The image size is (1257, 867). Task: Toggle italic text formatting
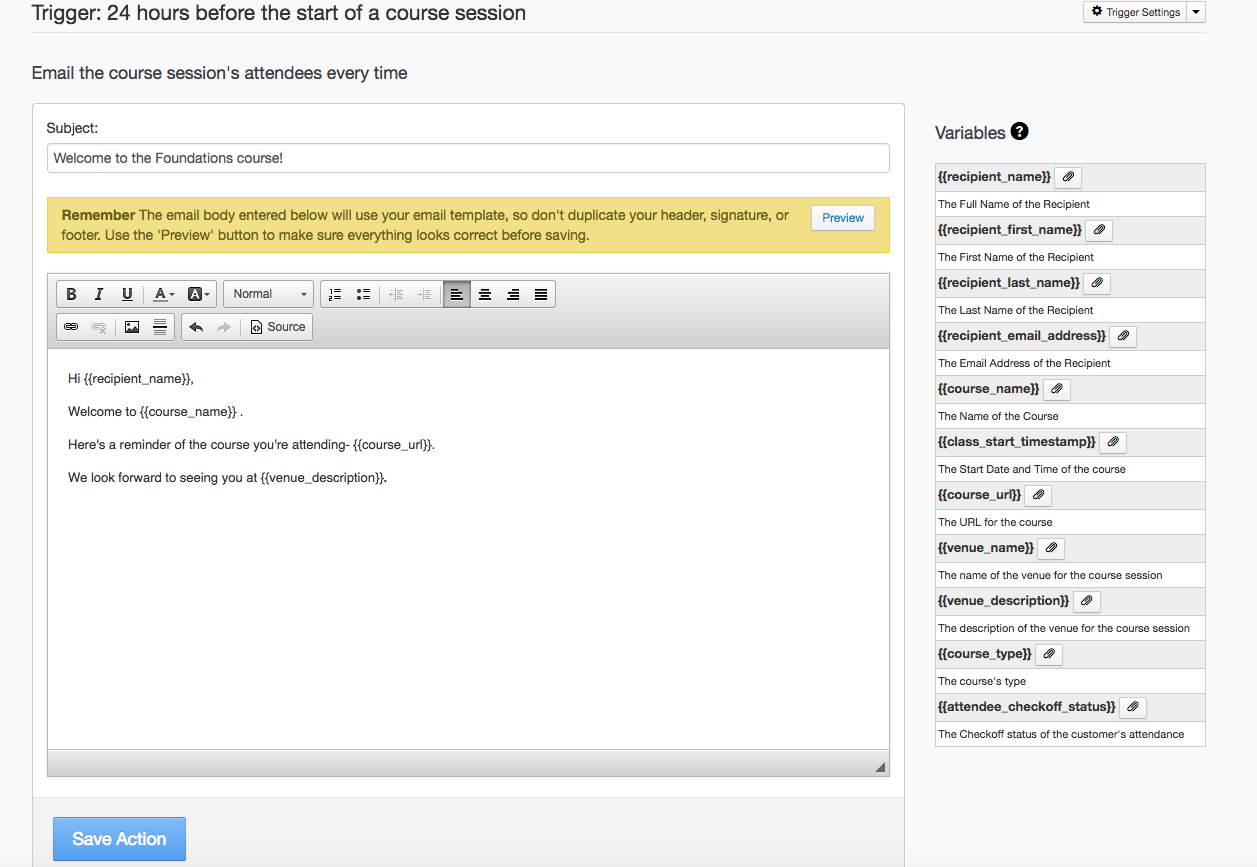click(99, 294)
